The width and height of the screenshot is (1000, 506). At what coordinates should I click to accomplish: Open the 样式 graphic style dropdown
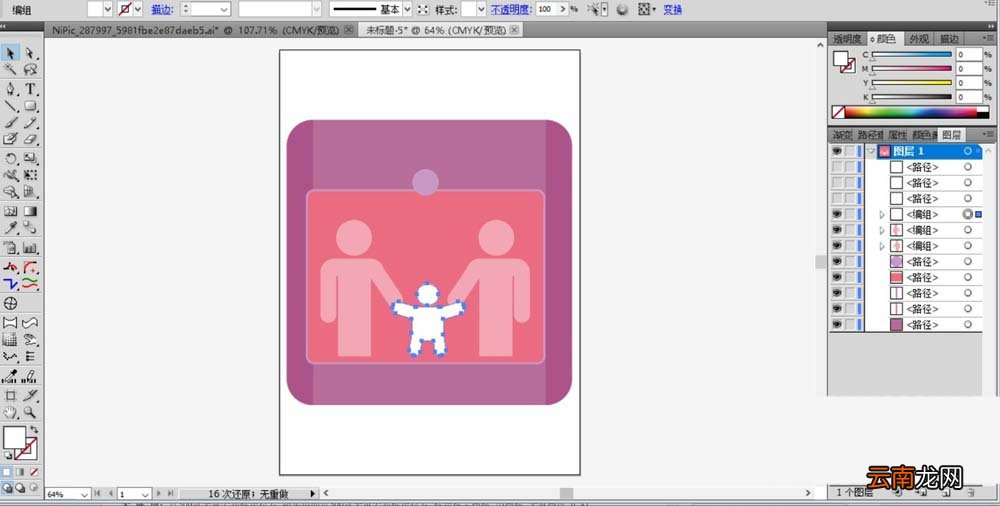coord(482,10)
